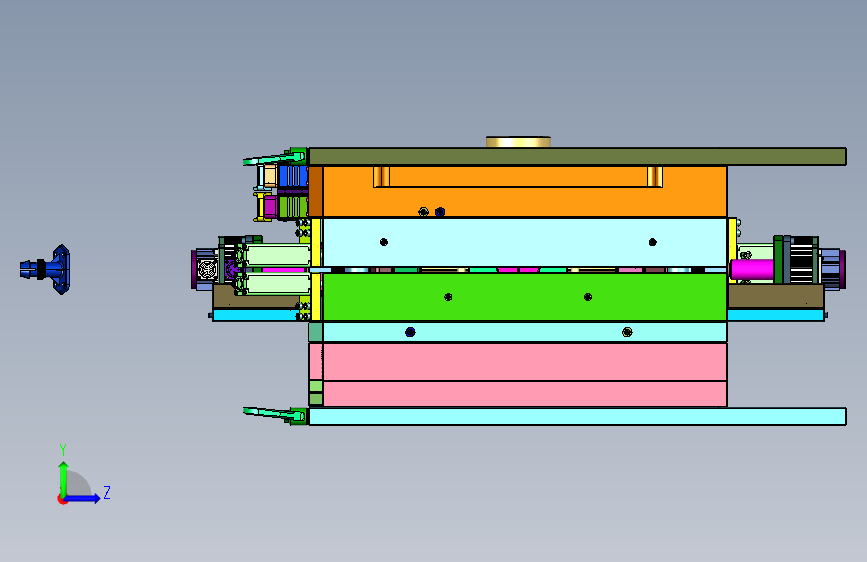Click the red origin of the coordinate triad
The image size is (867, 562).
click(61, 499)
